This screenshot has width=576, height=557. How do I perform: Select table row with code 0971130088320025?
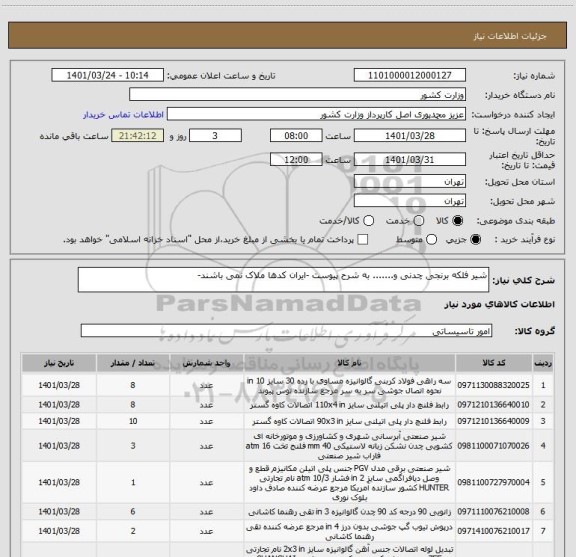[x=288, y=385]
